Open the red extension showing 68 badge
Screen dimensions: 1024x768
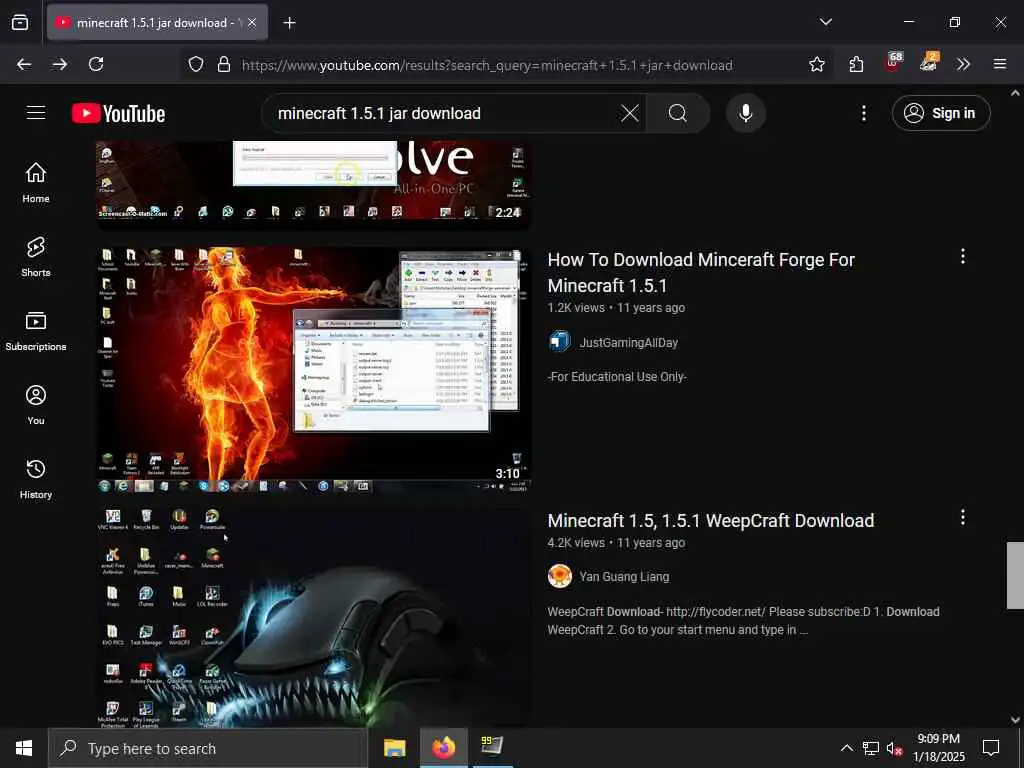tap(893, 63)
